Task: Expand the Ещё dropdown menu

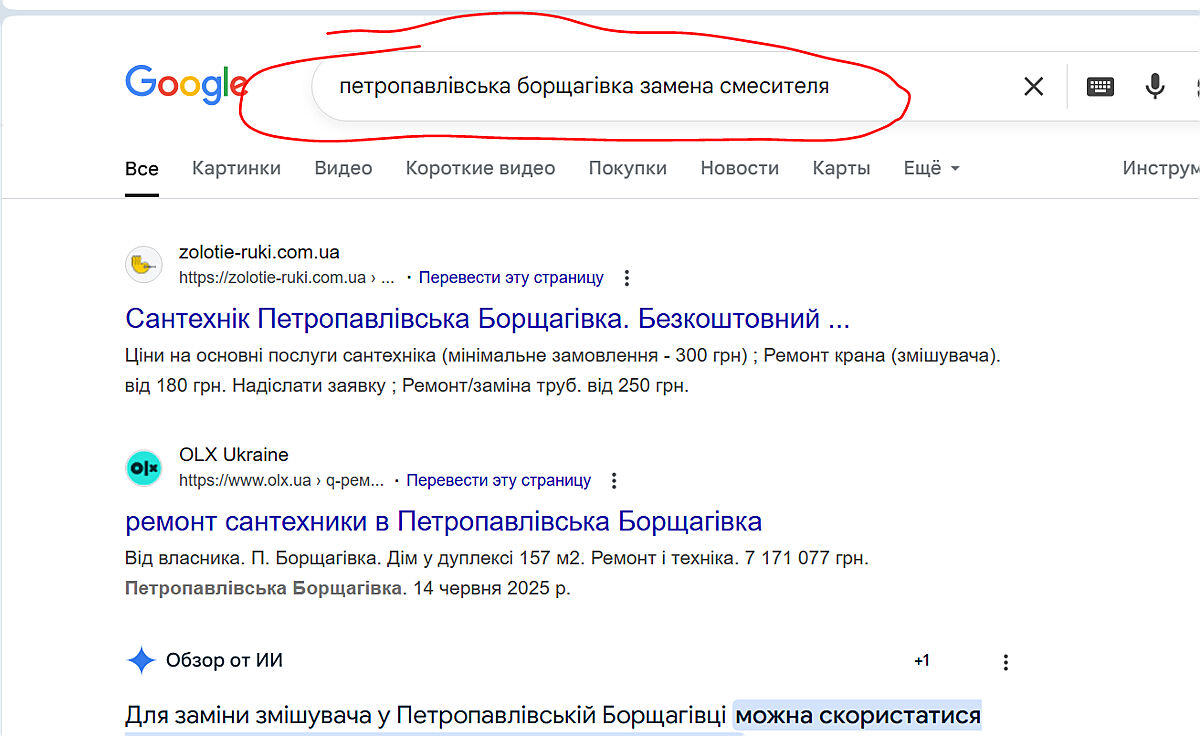Action: 931,168
